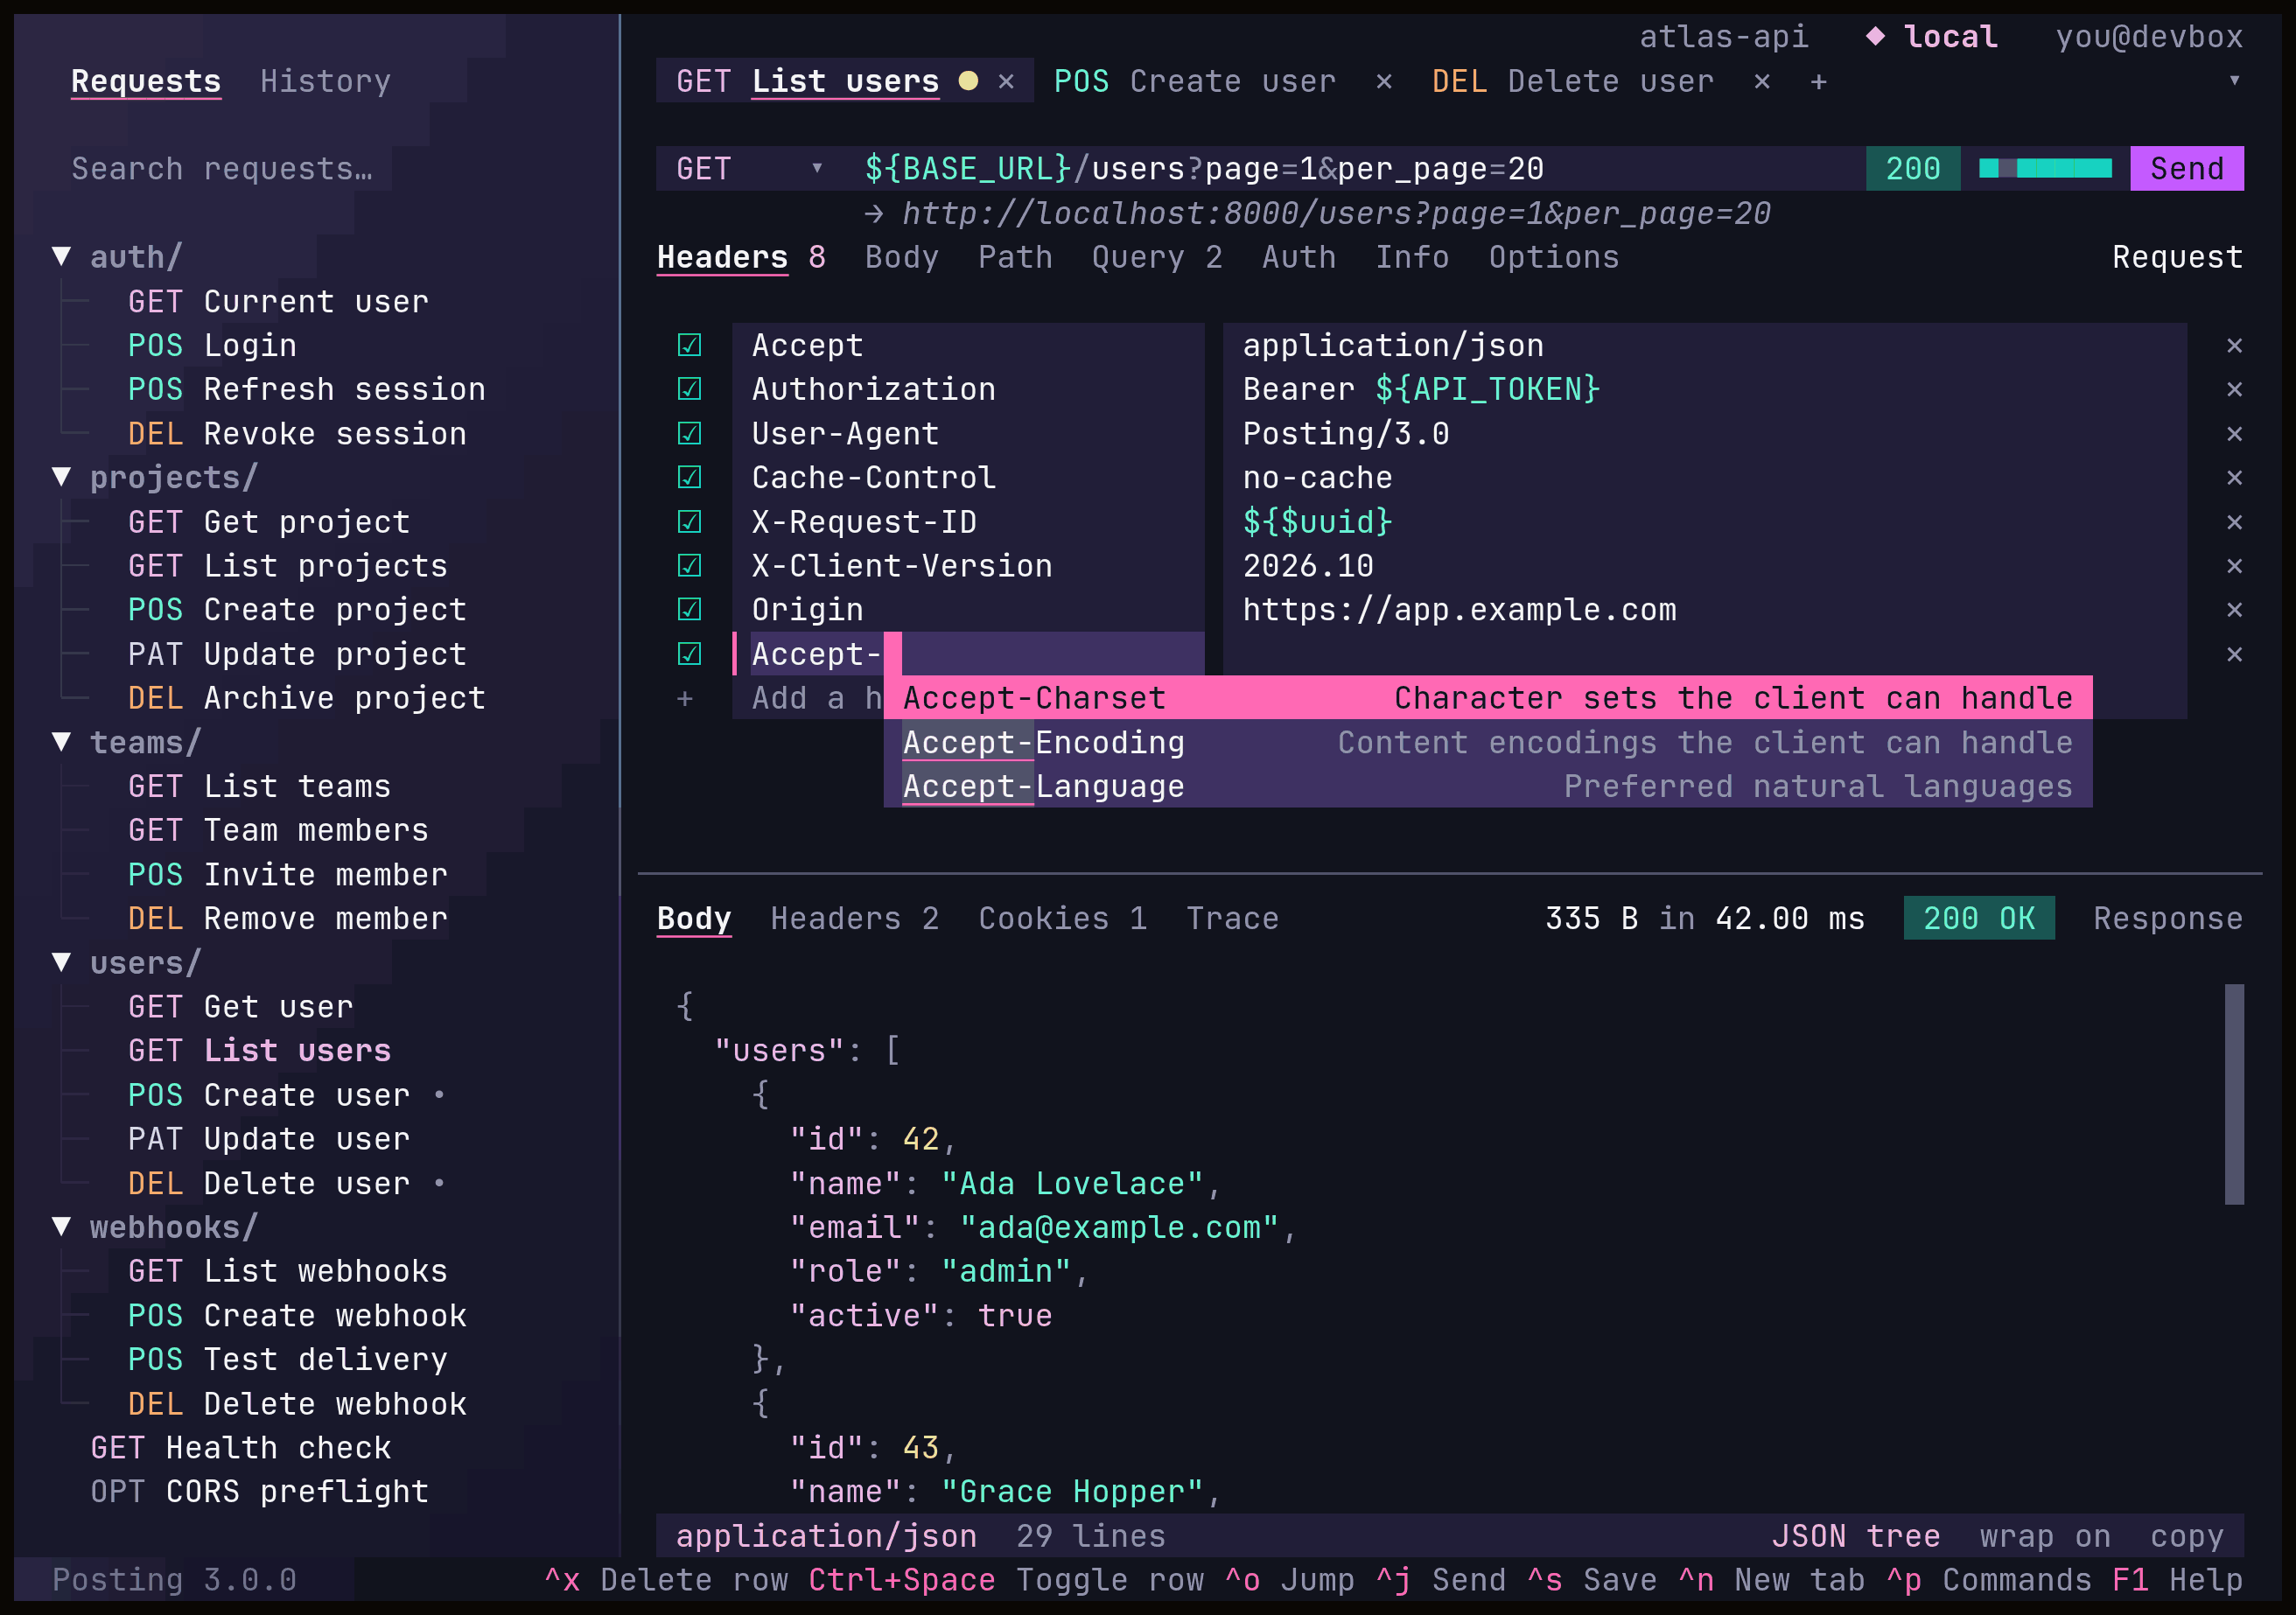Toggle the User-Agent header checkbox
Screen dimensions: 2296x1615
pos(689,434)
